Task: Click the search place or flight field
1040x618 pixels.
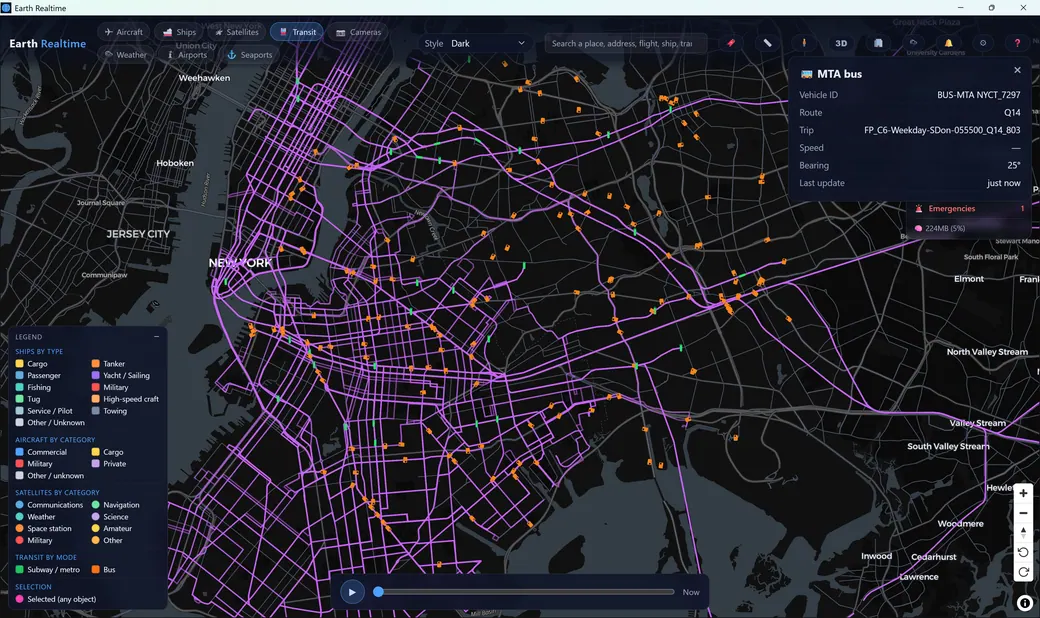Action: tap(626, 43)
